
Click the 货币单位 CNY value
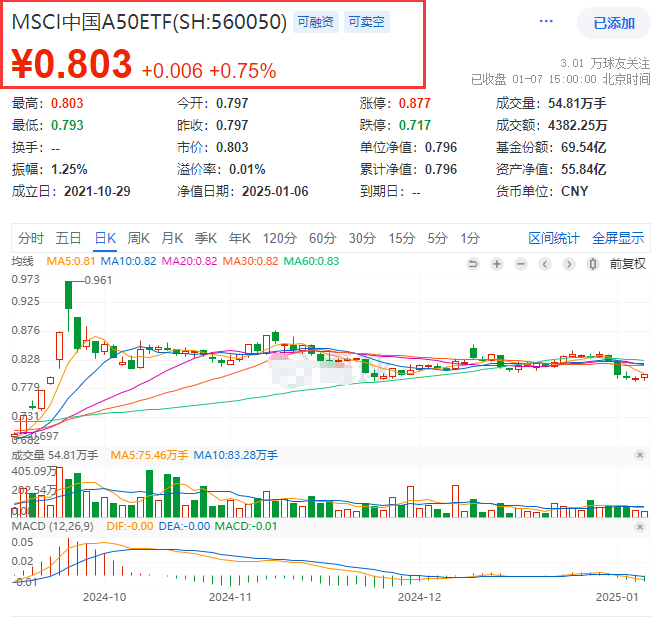point(575,191)
